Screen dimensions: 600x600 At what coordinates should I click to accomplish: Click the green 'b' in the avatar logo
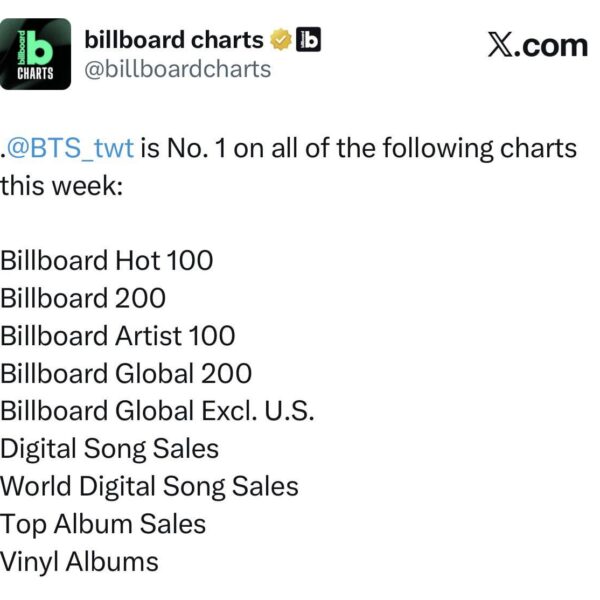pos(41,46)
